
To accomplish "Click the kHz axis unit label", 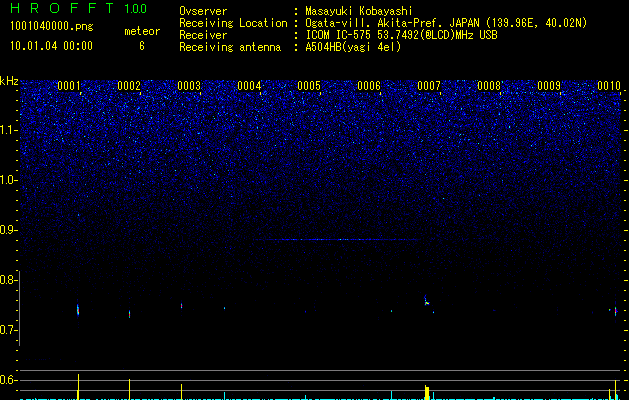I will [x=9, y=81].
